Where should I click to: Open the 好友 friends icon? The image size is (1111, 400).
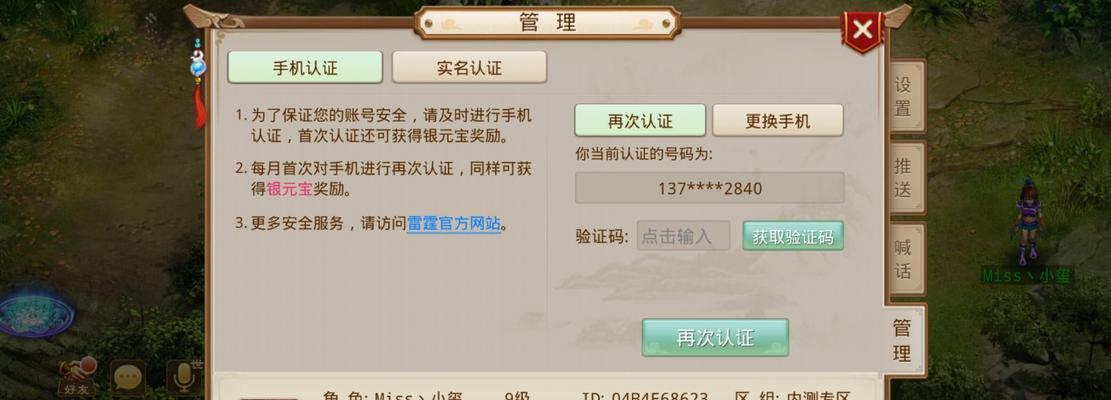click(77, 376)
